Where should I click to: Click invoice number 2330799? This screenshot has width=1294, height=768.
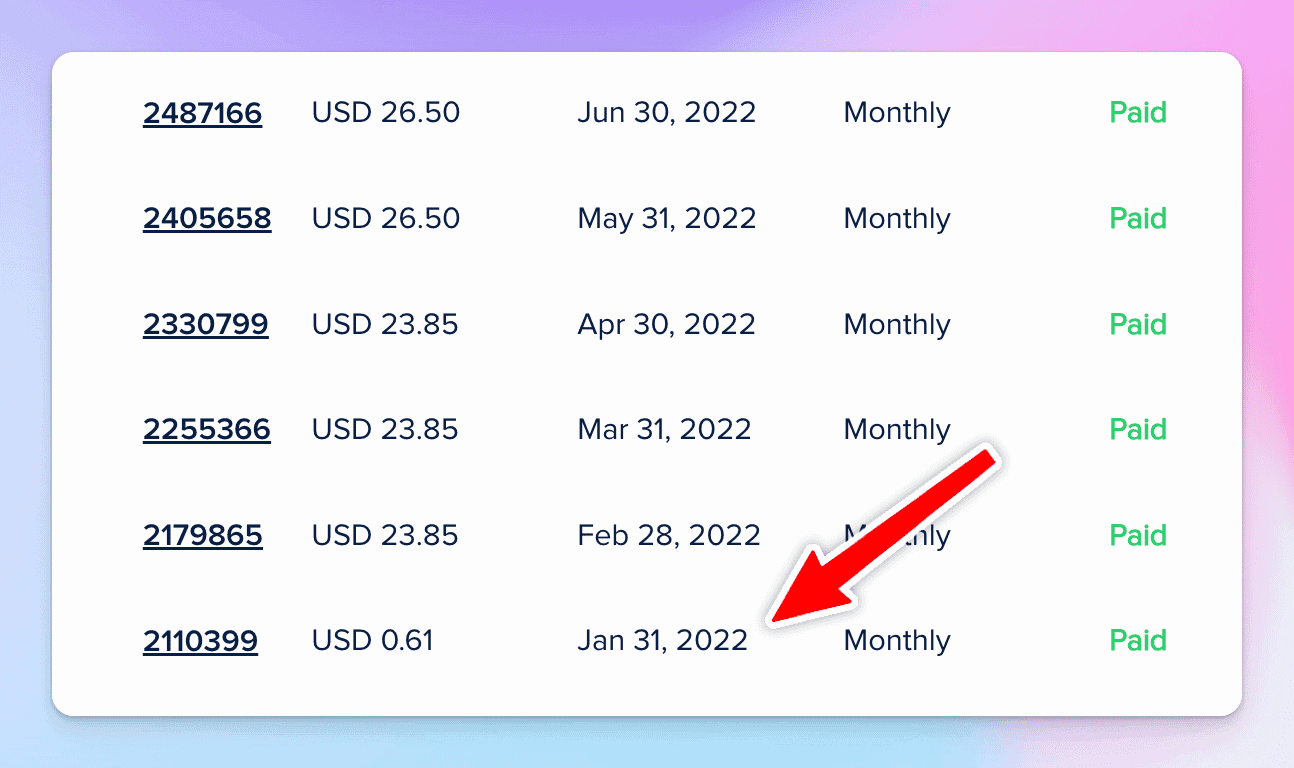pos(205,325)
